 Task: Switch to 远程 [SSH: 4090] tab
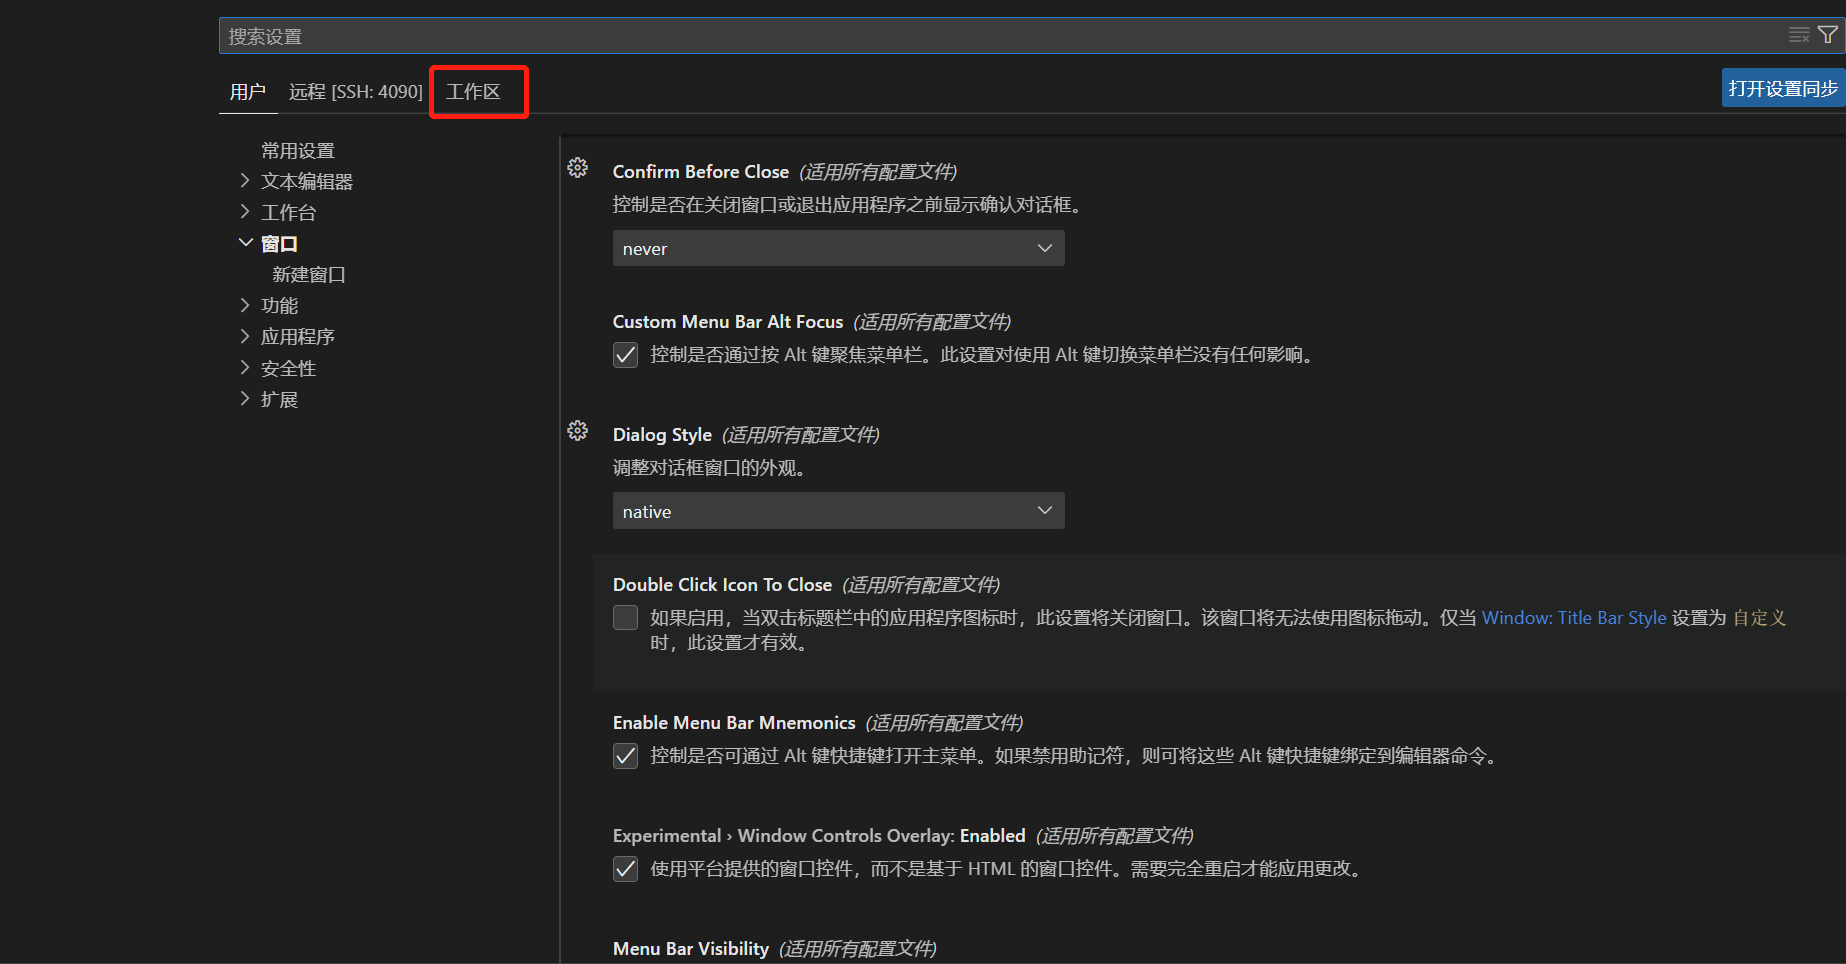click(356, 92)
